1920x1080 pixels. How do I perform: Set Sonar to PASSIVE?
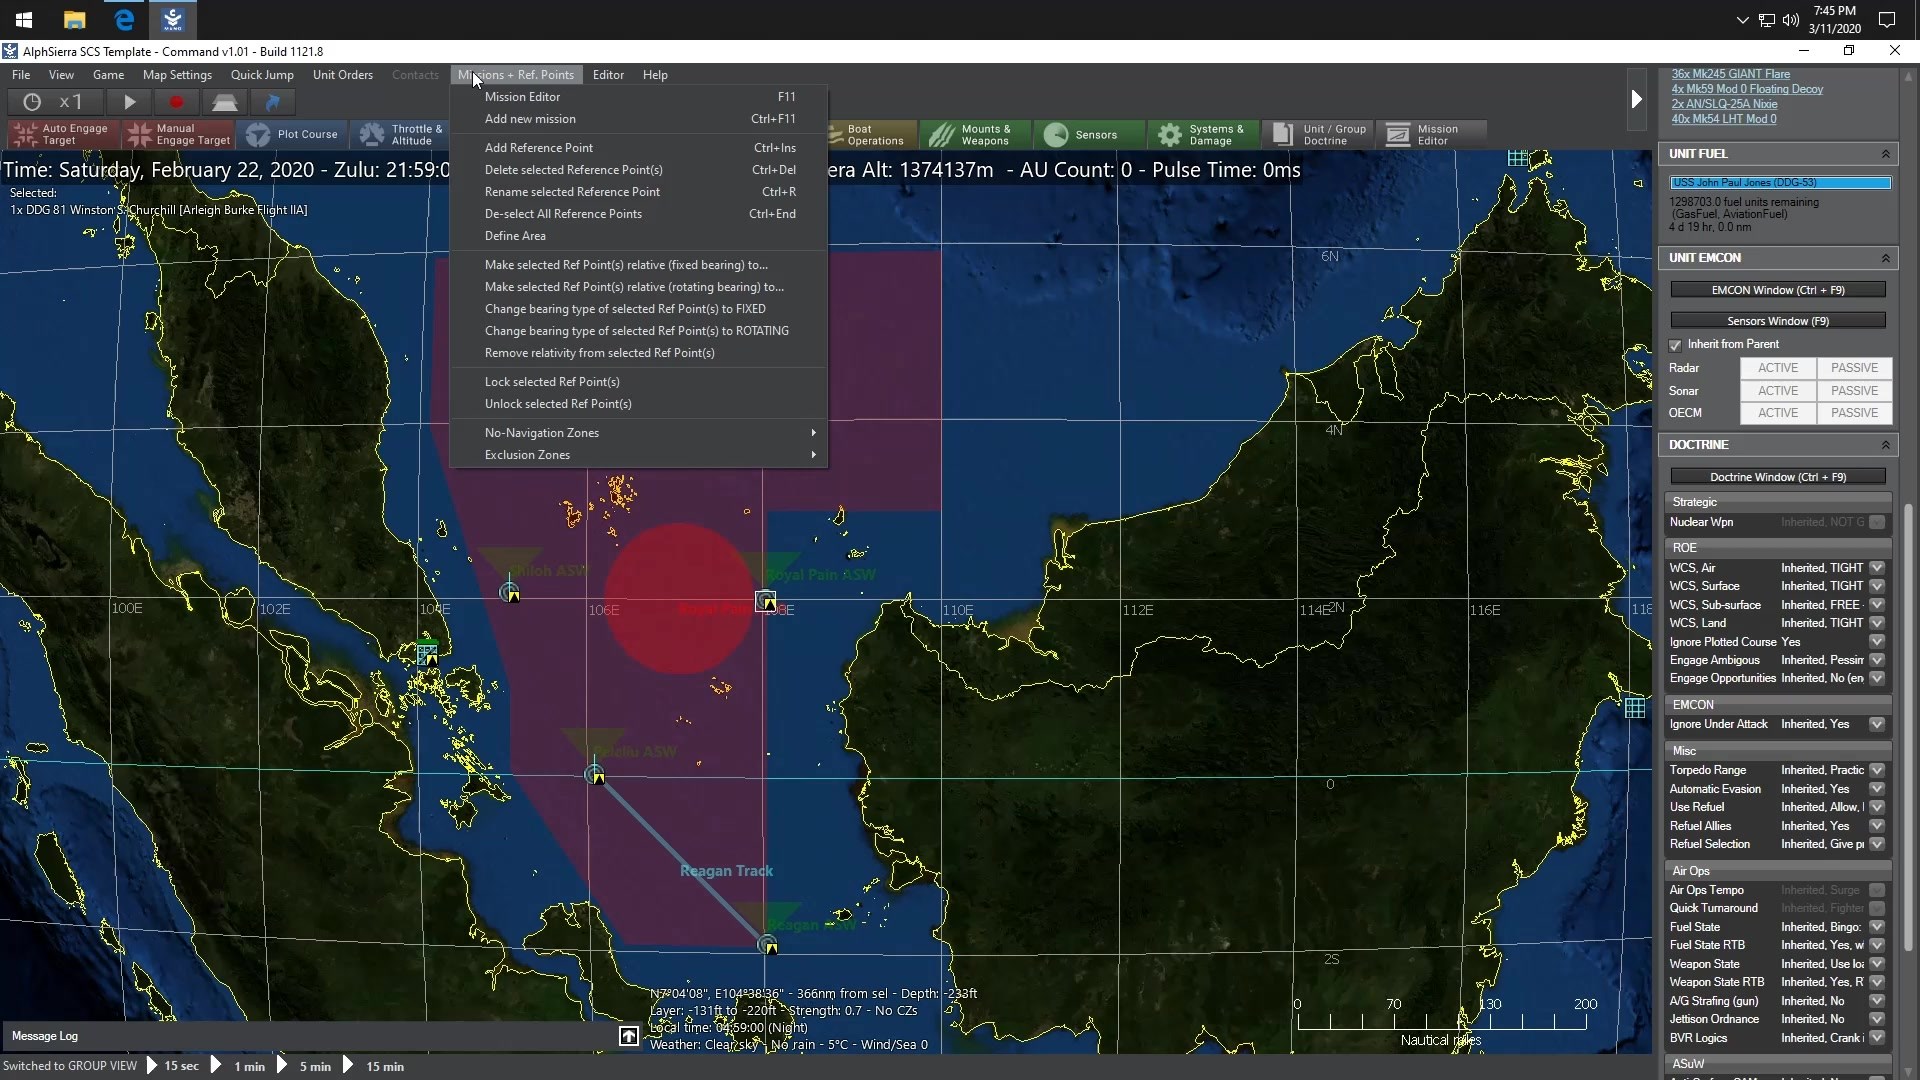(x=1854, y=391)
